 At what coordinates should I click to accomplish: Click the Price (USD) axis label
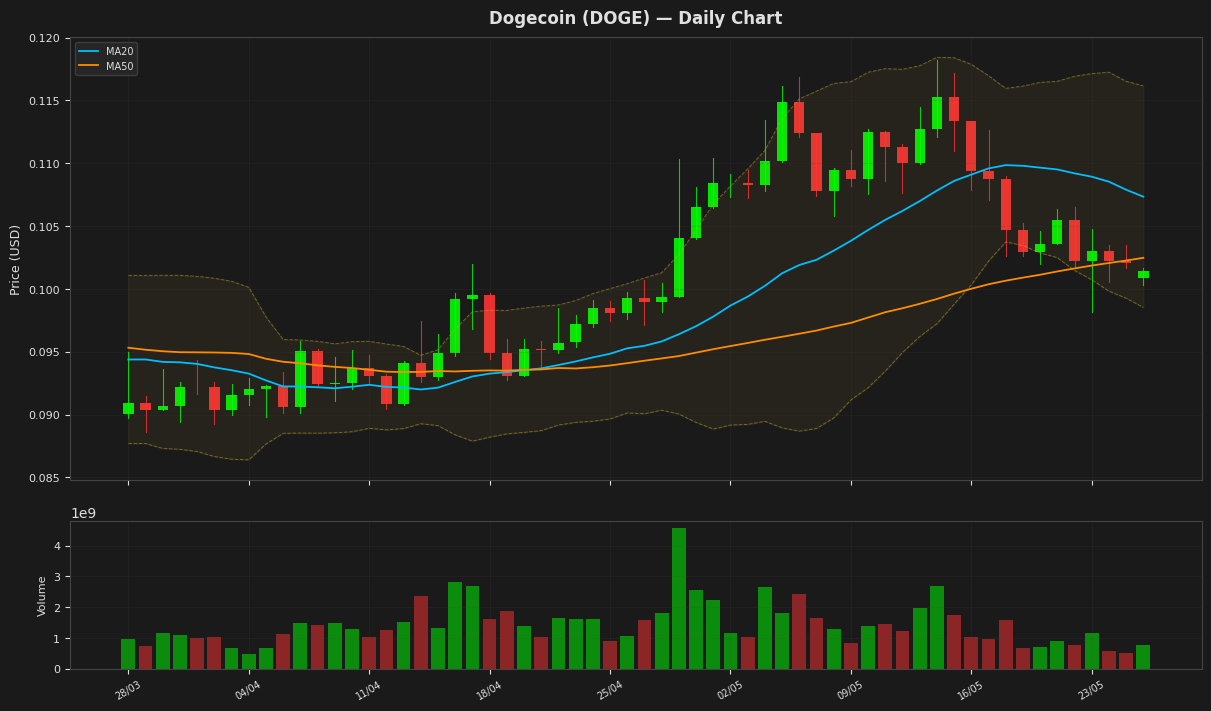(x=16, y=259)
